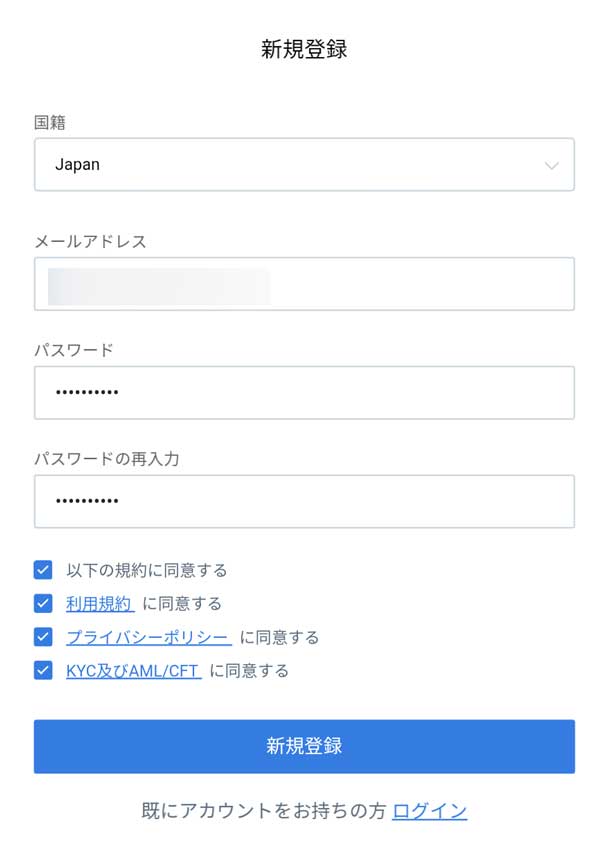Focus the メールアドレス input field
This screenshot has width=600, height=843.
(x=304, y=284)
